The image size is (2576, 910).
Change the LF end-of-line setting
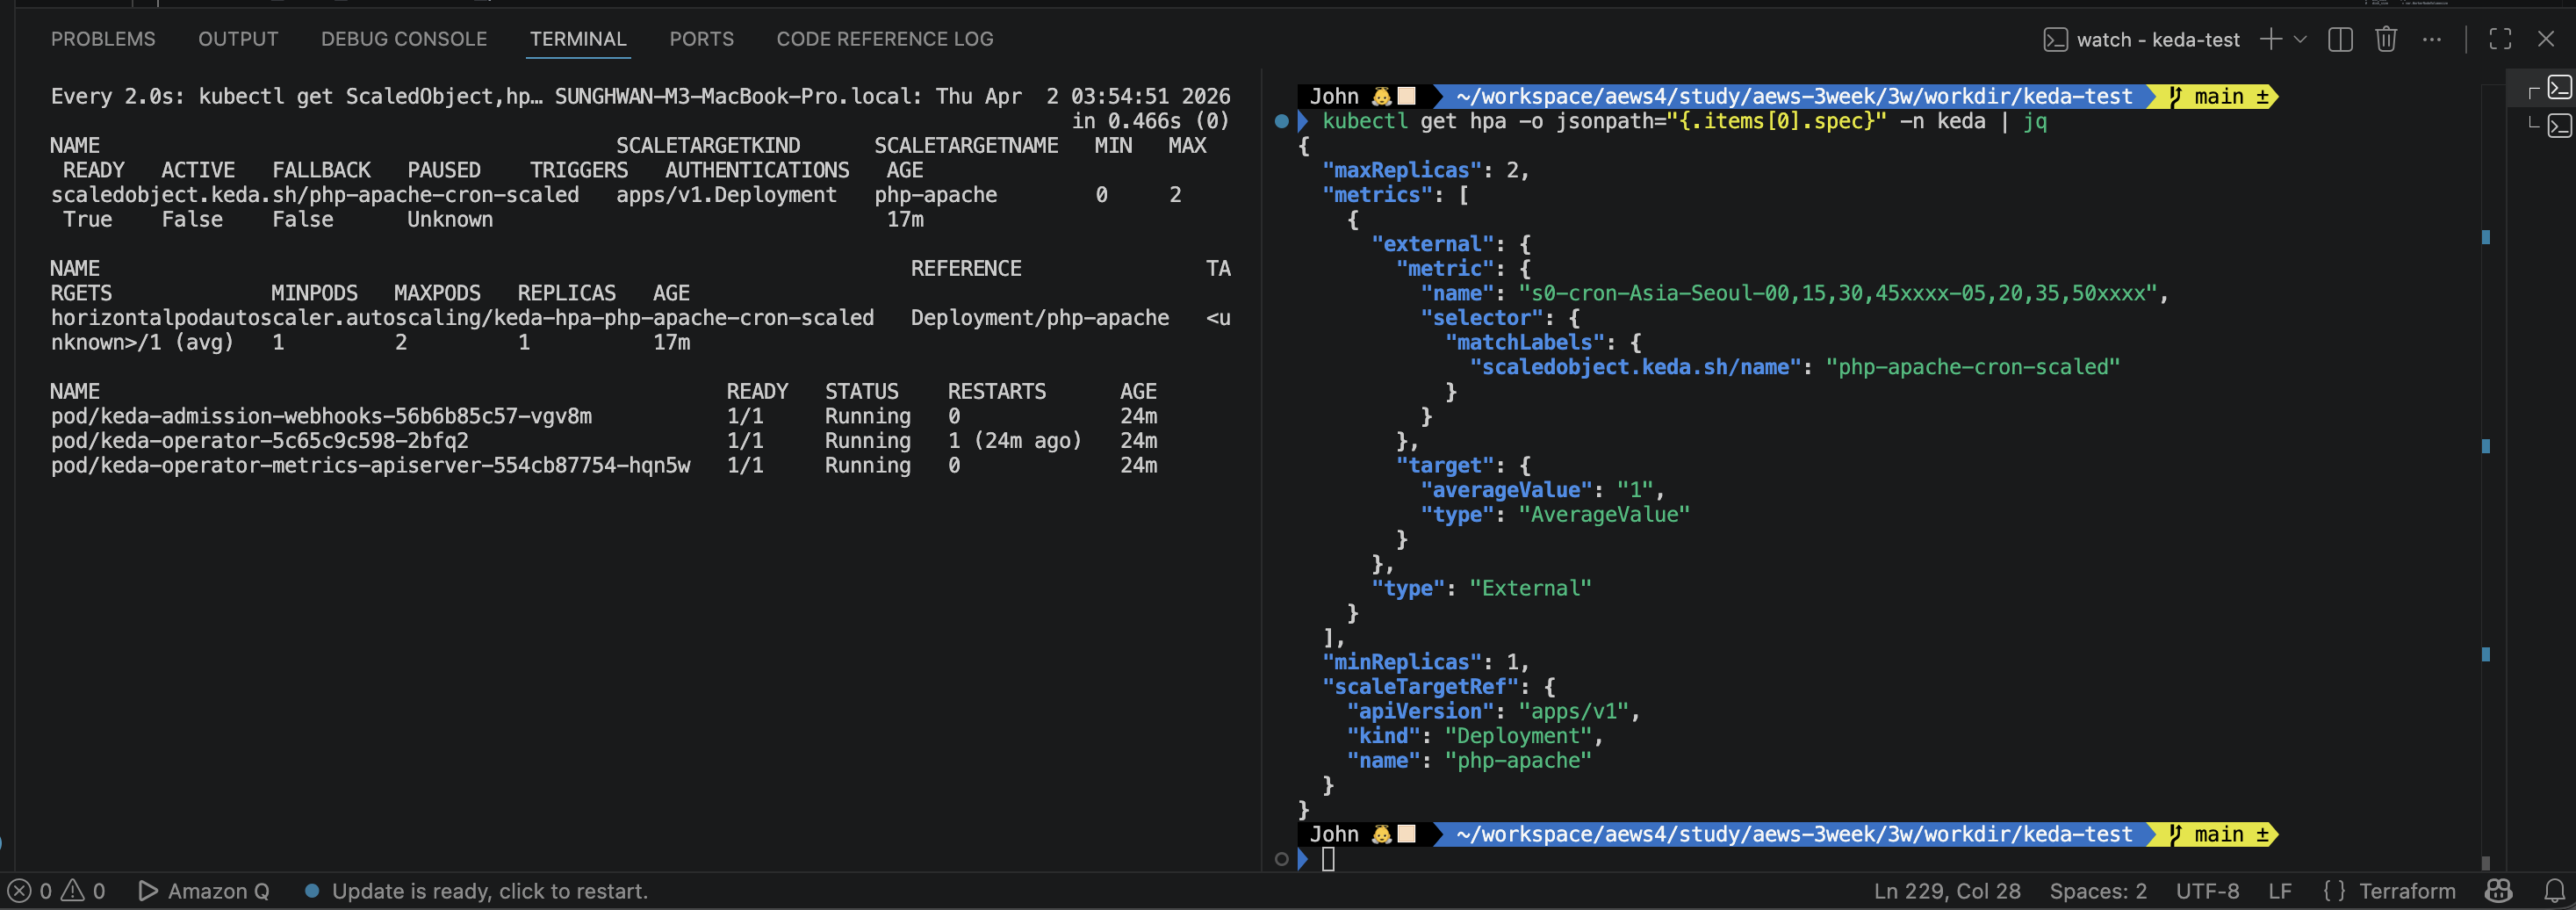click(2280, 890)
